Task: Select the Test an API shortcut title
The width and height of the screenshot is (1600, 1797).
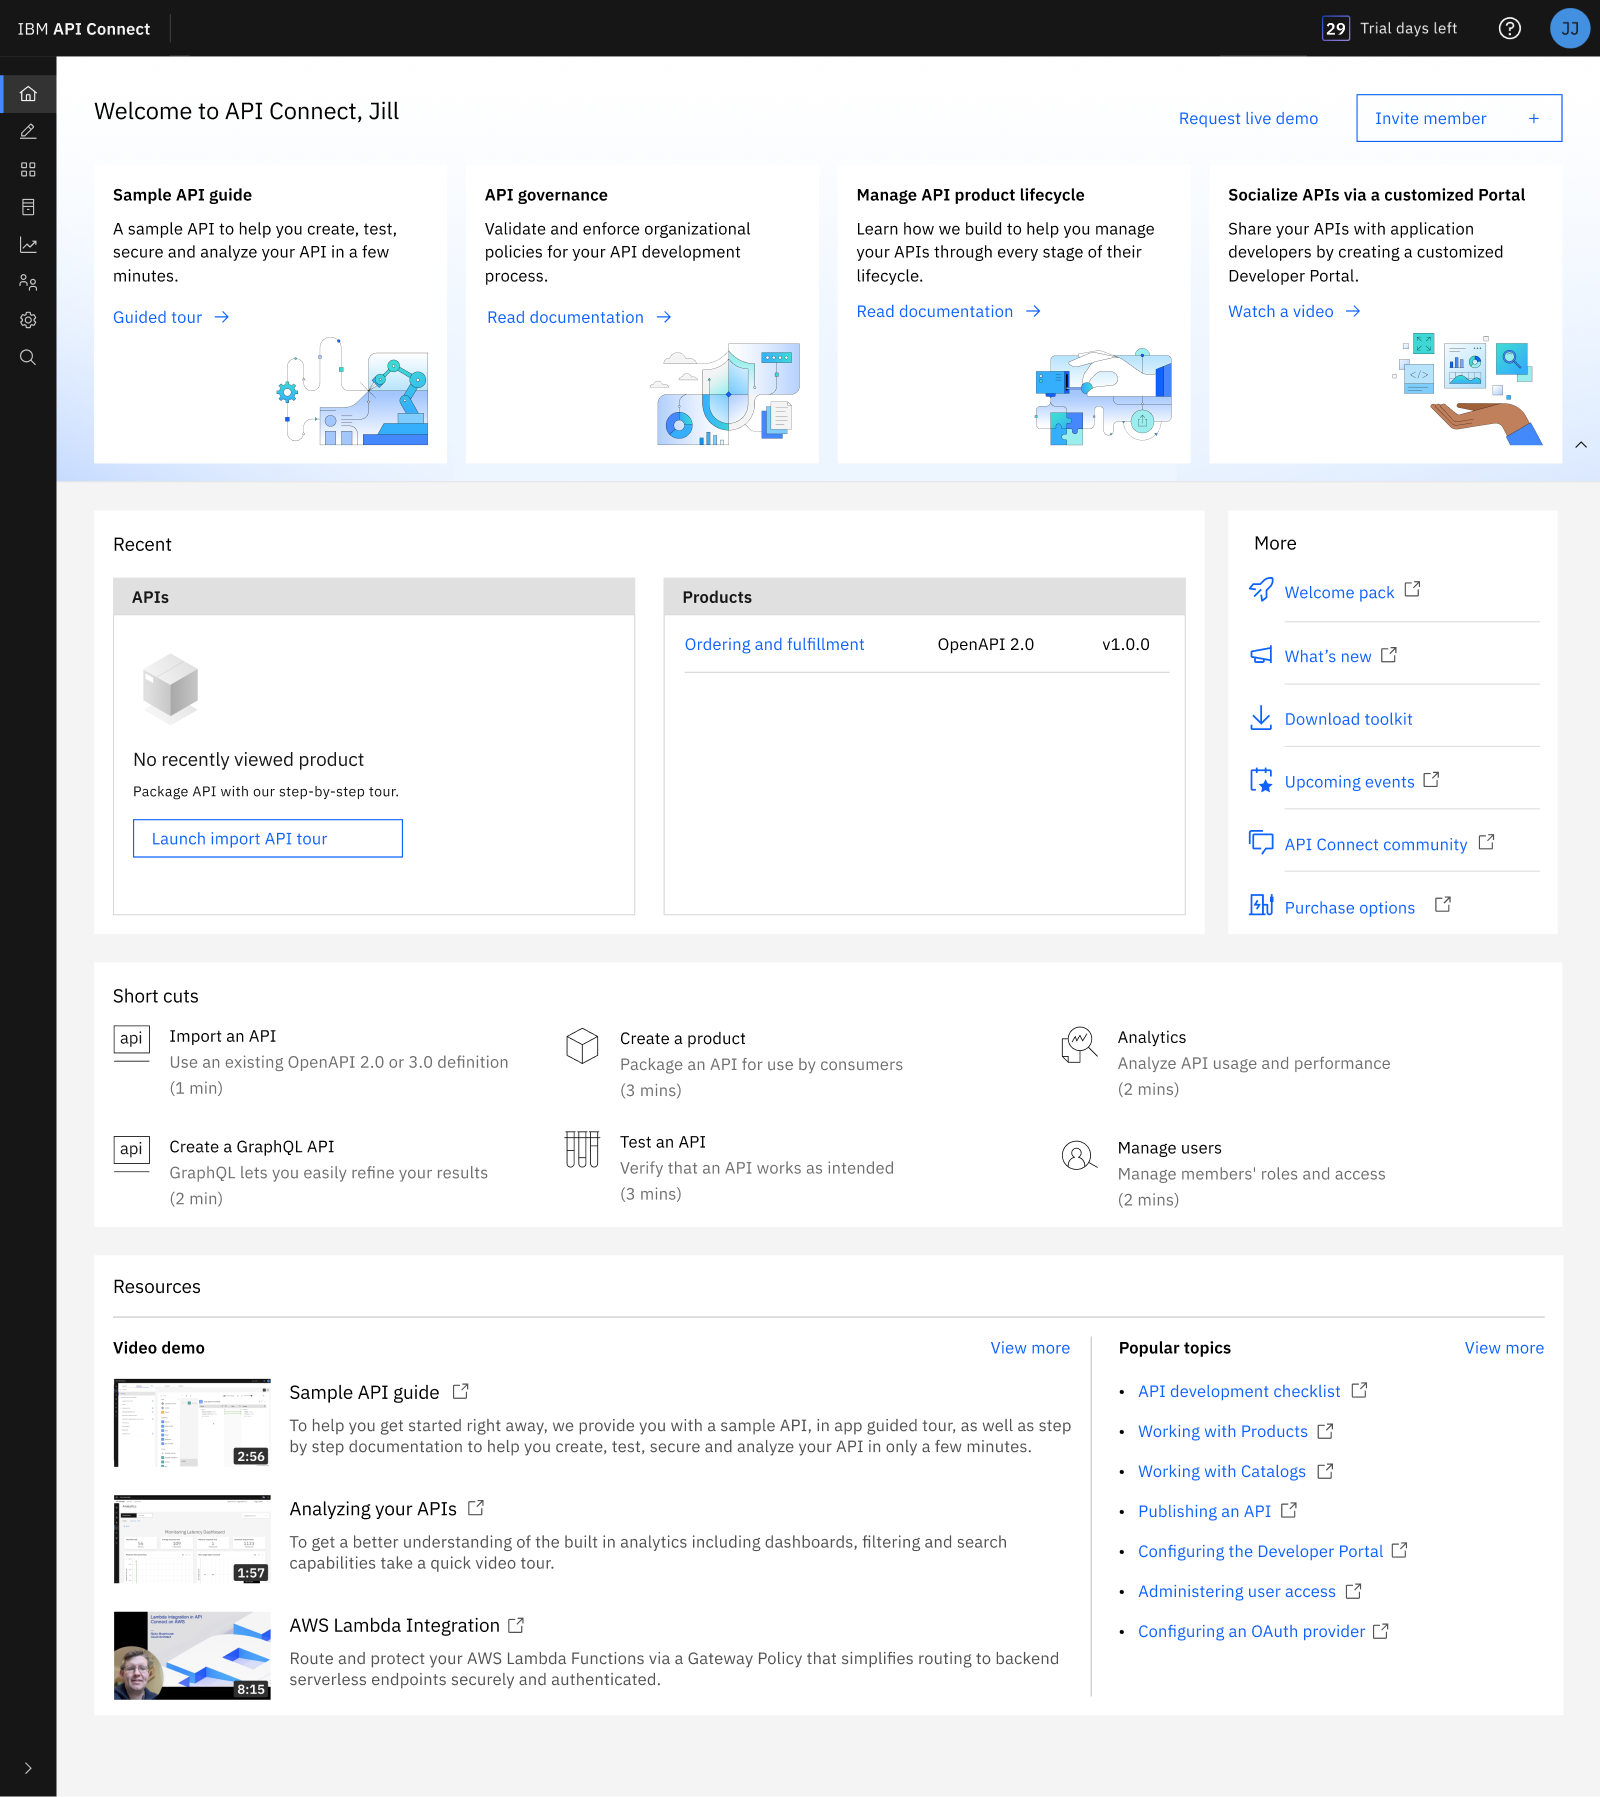Action: (x=663, y=1142)
